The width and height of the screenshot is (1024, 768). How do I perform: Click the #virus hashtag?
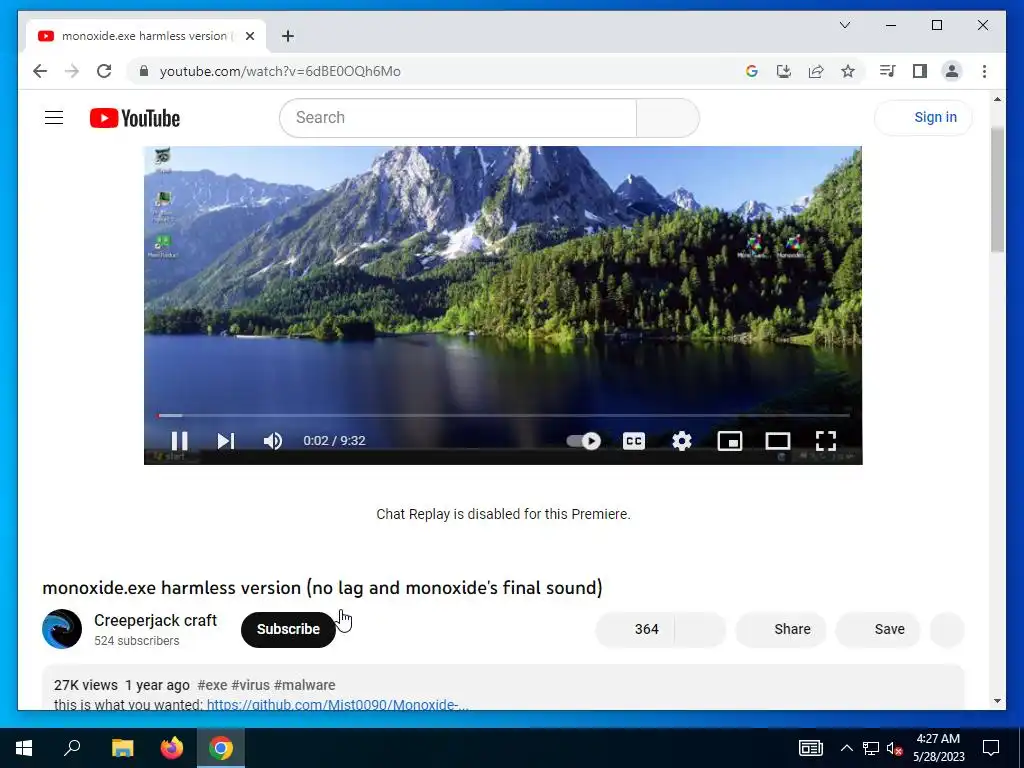pos(250,685)
